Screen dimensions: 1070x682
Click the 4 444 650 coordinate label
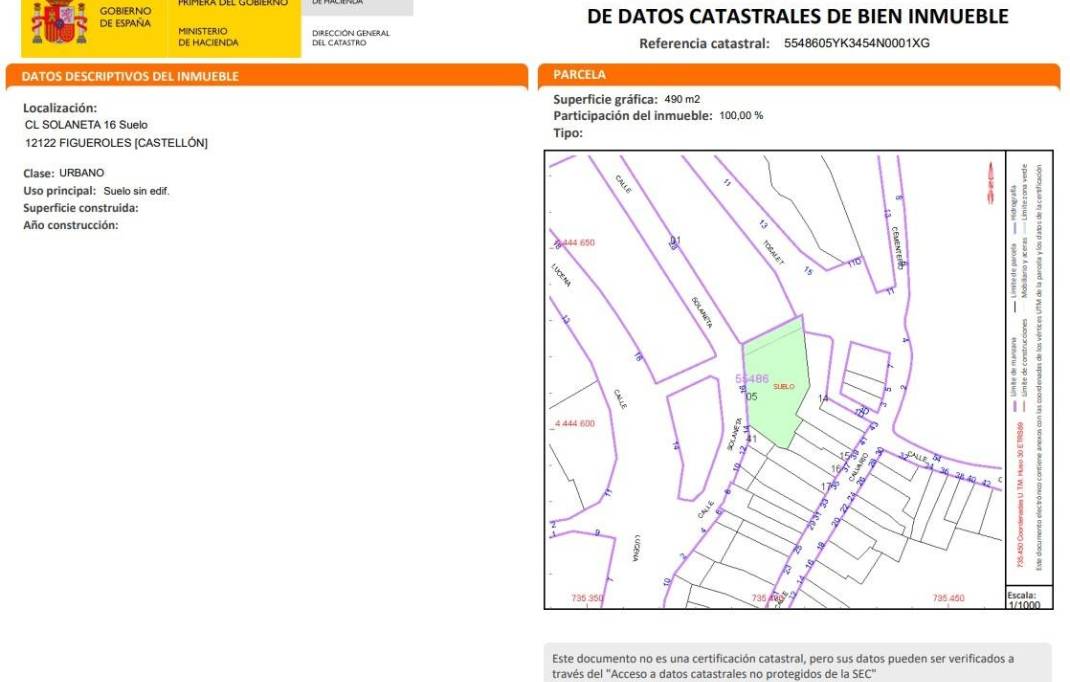tap(574, 243)
